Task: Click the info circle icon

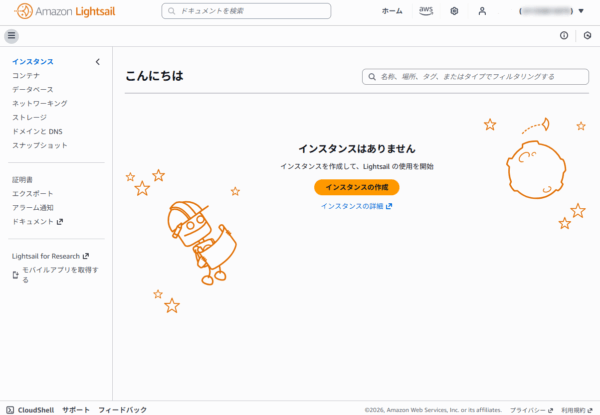Action: tap(564, 36)
